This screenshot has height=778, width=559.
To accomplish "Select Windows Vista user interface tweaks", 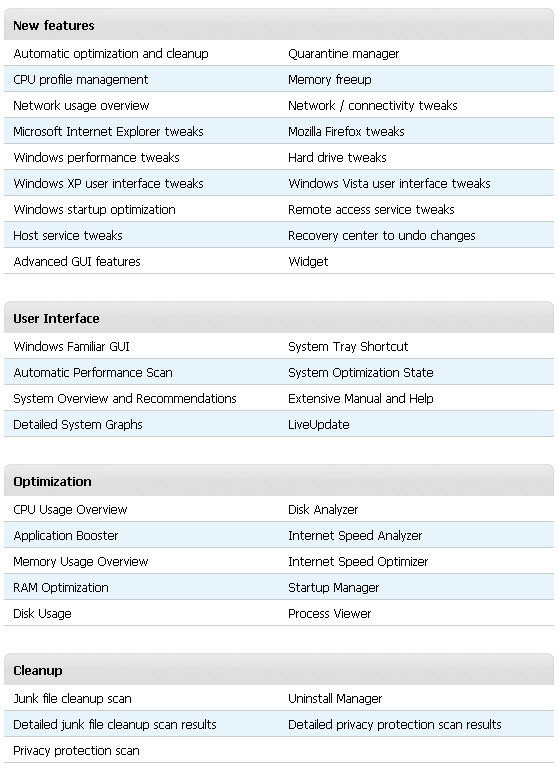I will pos(389,184).
